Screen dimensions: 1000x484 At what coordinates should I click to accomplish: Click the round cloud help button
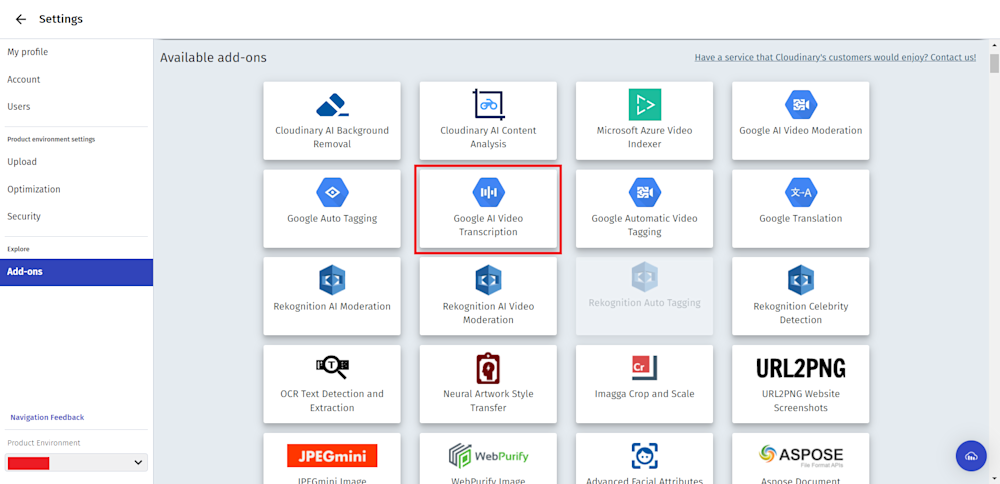point(971,456)
